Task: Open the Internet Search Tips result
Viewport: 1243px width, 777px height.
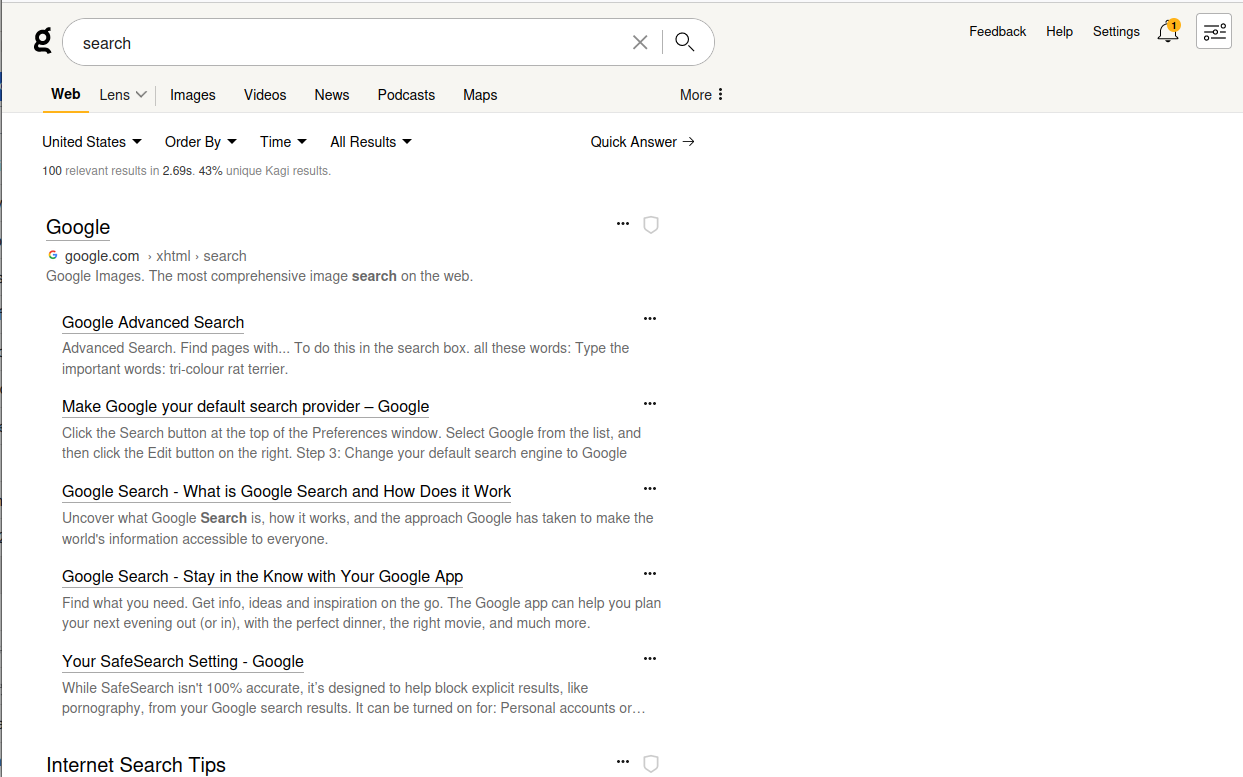Action: coord(136,765)
